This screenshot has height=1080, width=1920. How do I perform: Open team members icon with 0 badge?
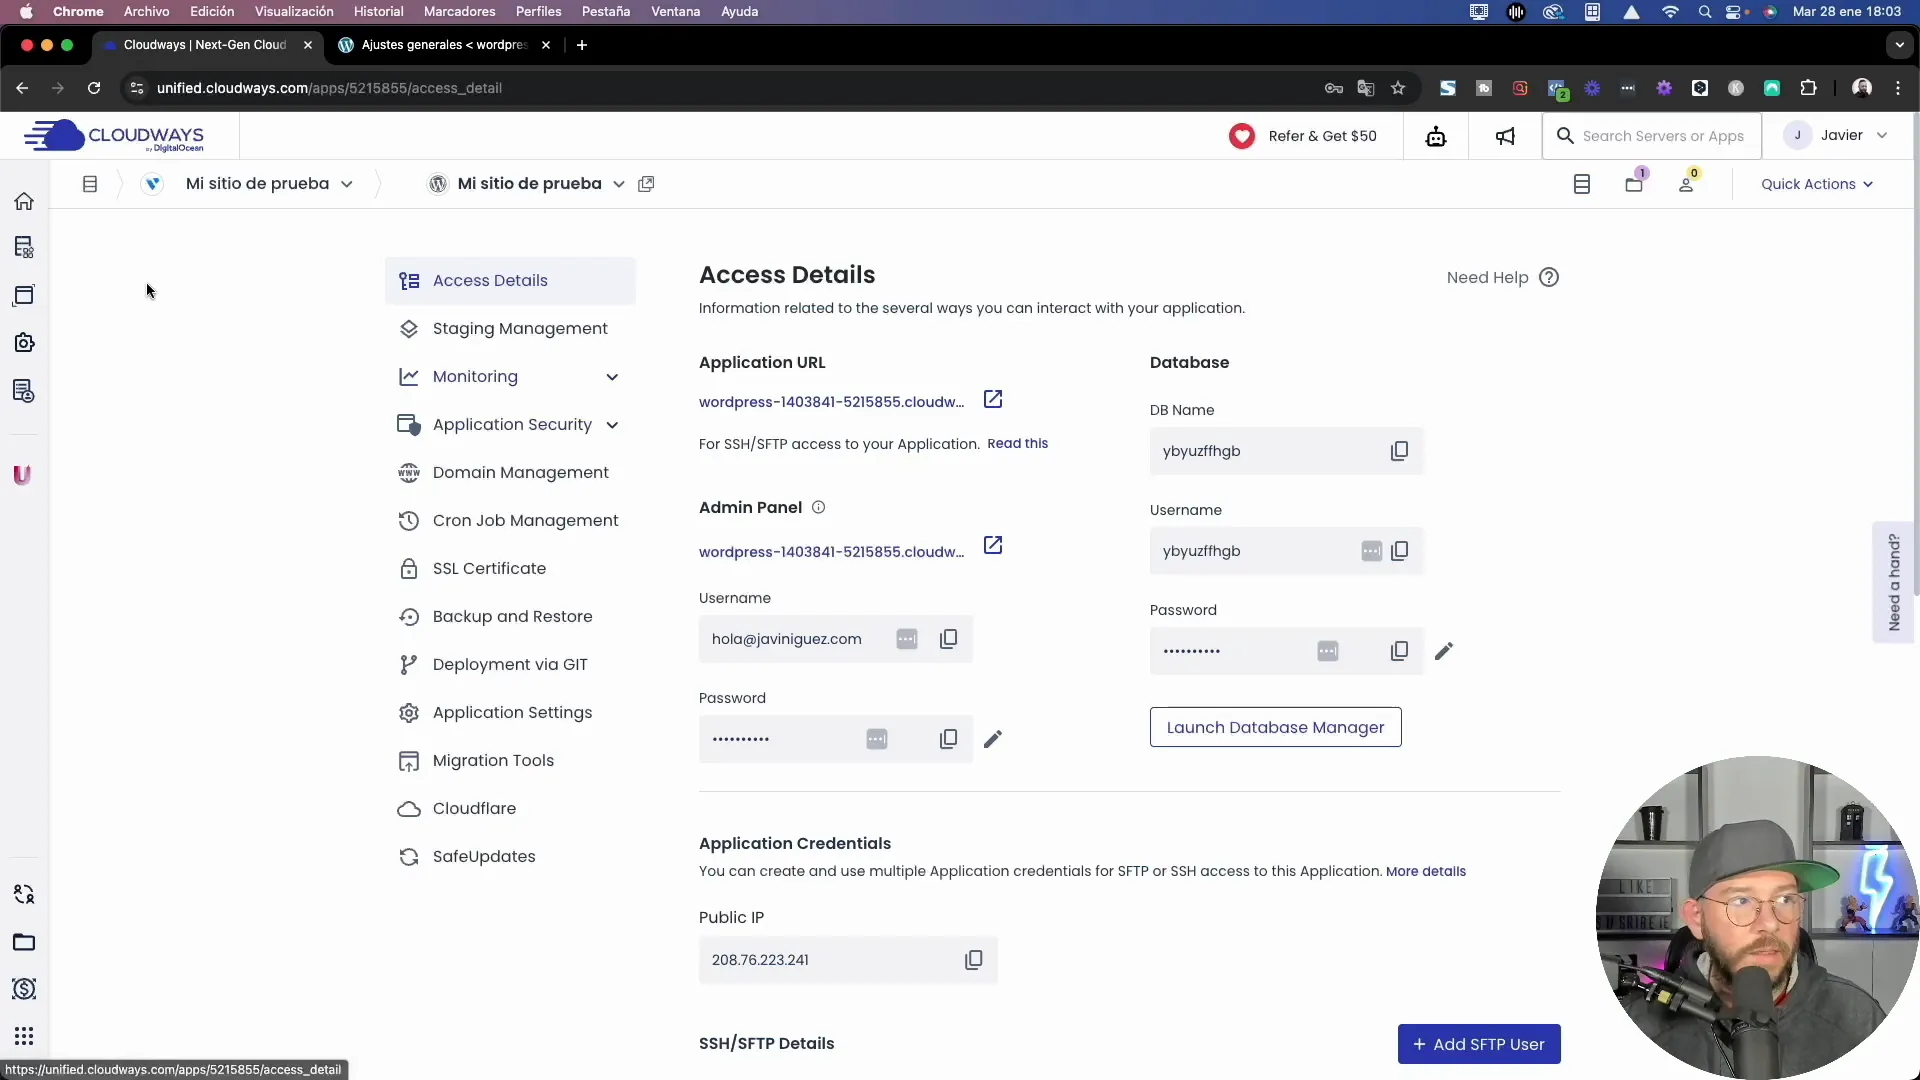1687,182
